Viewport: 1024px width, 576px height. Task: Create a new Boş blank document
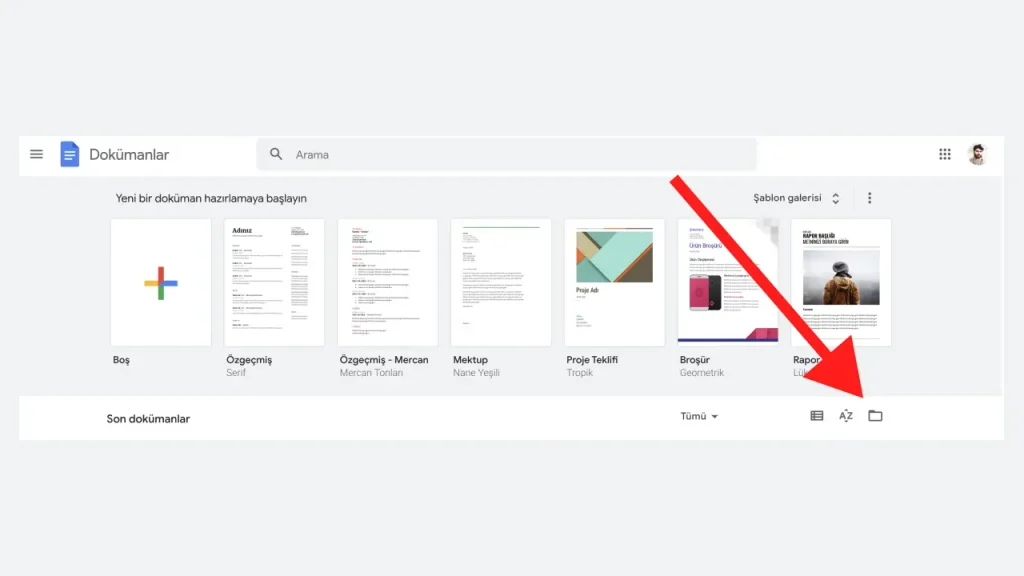[x=161, y=282]
